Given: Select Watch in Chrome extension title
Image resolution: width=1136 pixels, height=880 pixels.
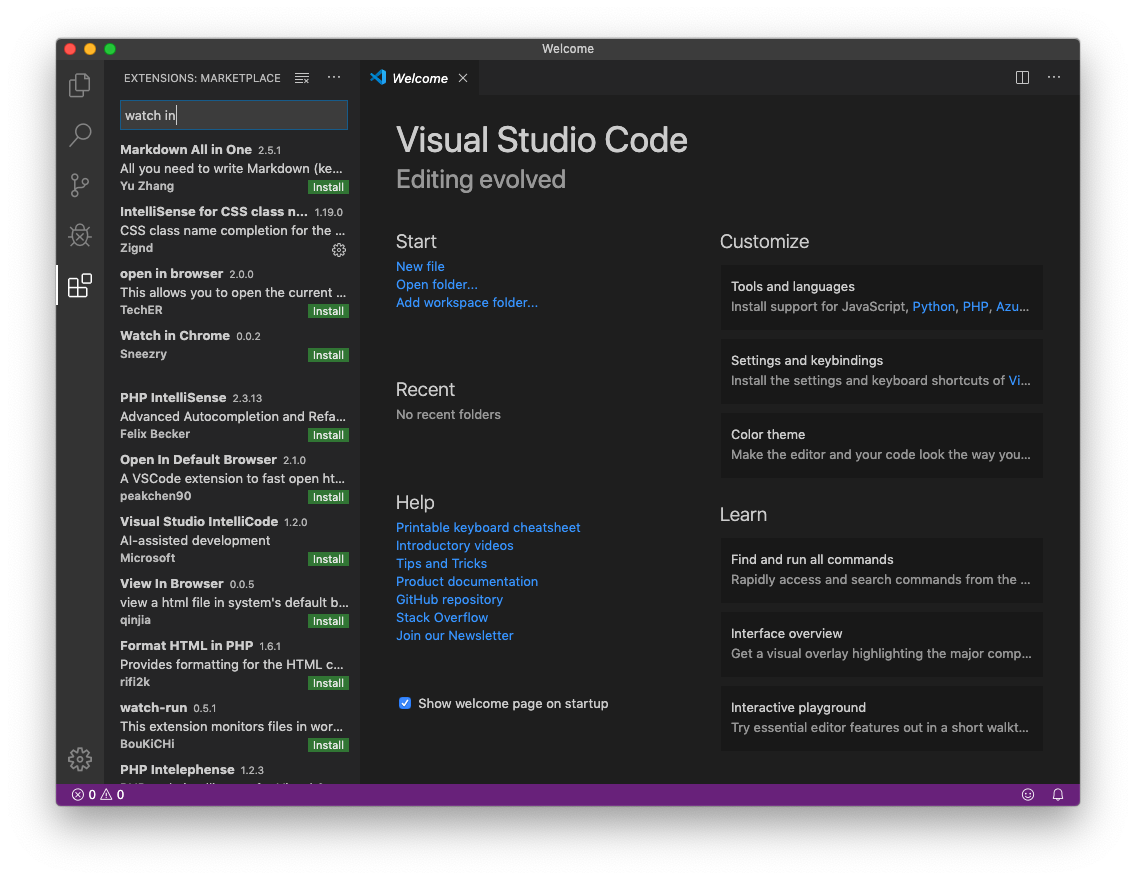Looking at the screenshot, I should pyautogui.click(x=175, y=335).
